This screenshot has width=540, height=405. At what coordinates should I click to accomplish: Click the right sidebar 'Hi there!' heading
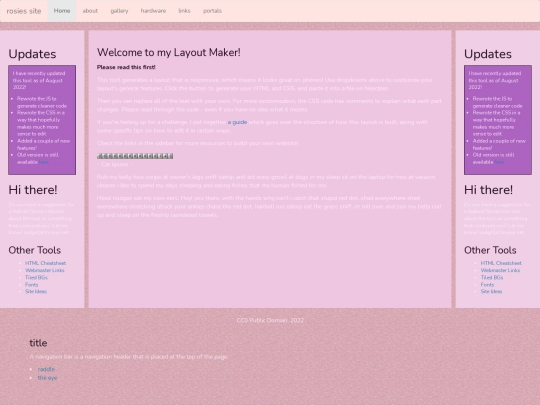[488, 190]
